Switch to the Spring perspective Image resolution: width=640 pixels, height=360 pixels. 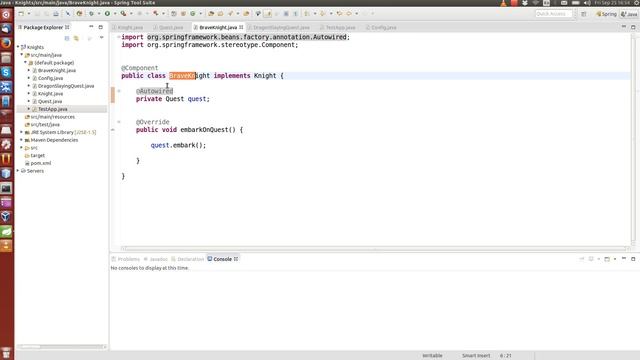point(606,14)
